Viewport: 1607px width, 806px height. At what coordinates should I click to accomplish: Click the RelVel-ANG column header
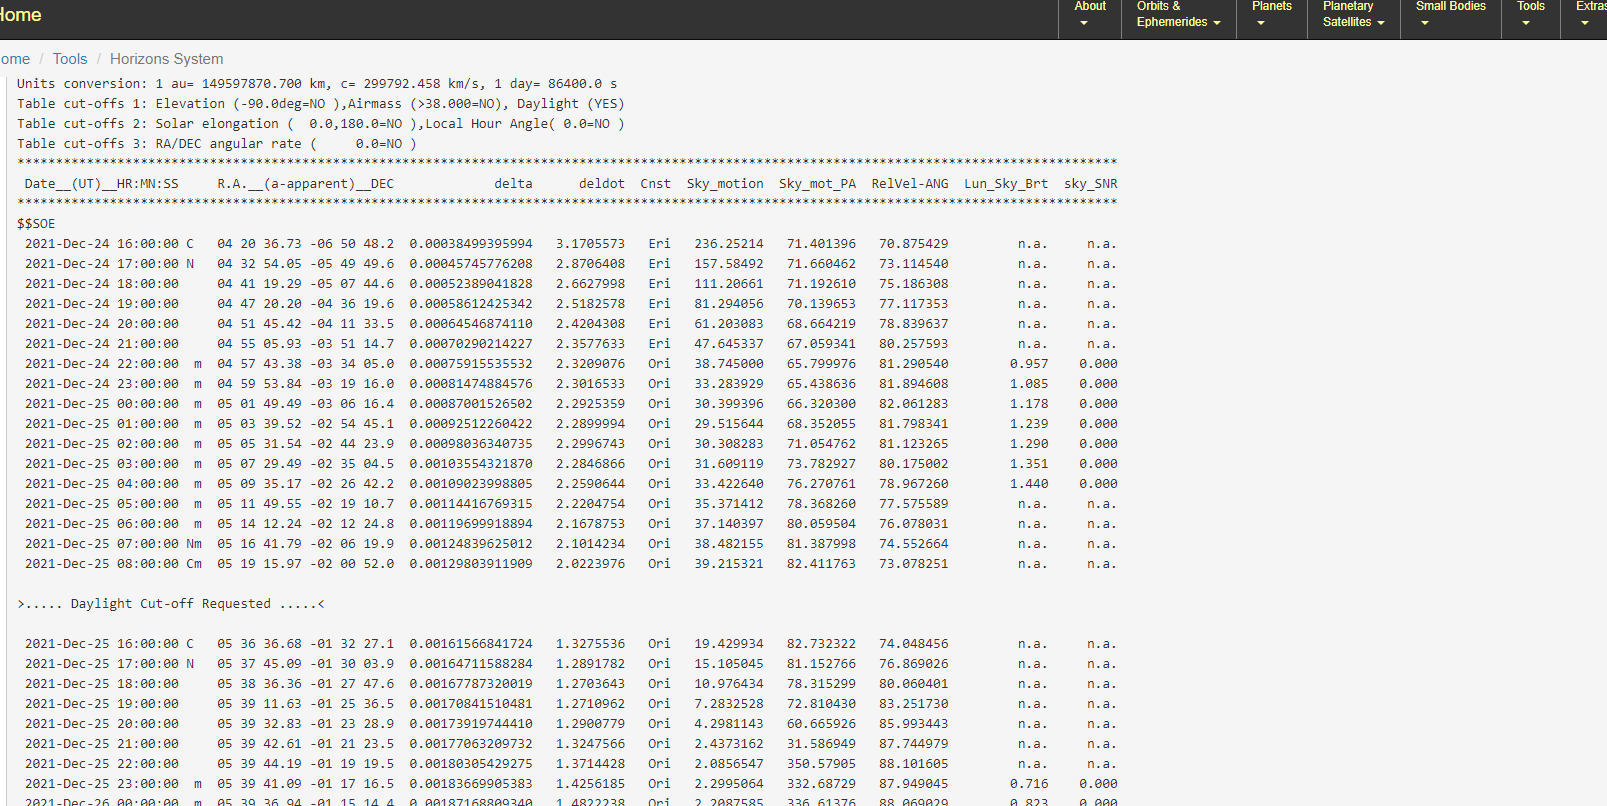pyautogui.click(x=910, y=184)
